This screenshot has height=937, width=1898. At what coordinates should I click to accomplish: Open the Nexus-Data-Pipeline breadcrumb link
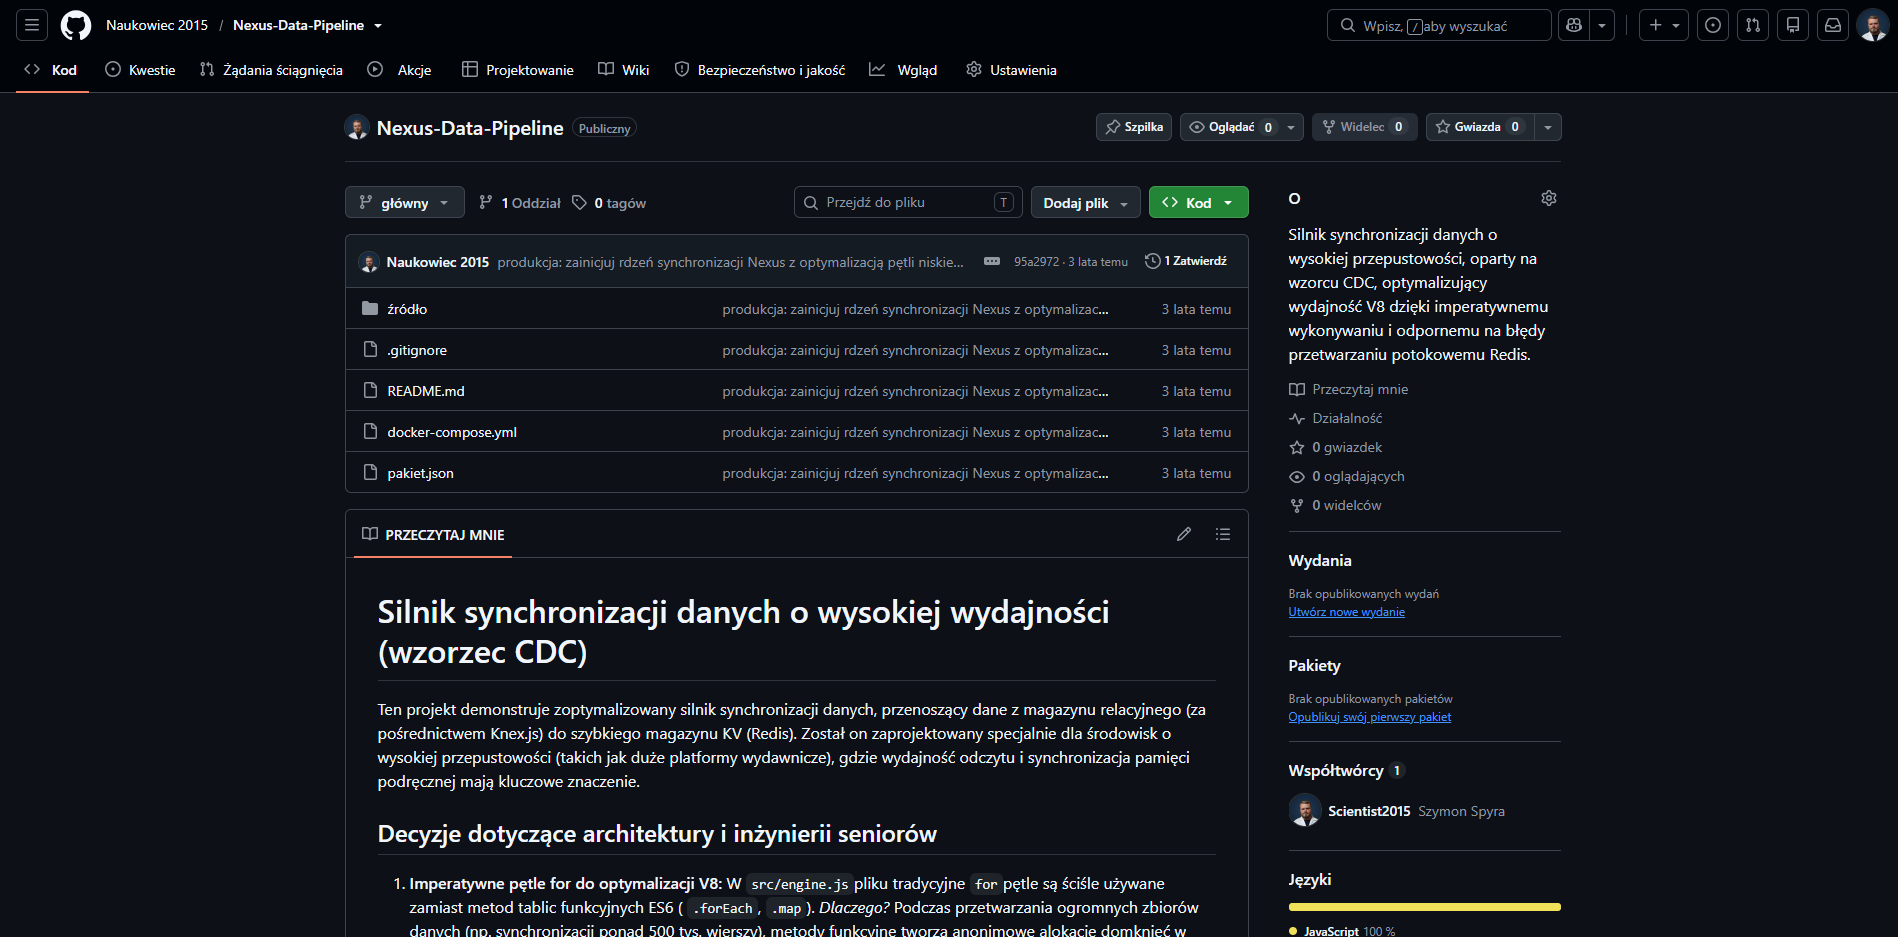pos(298,25)
